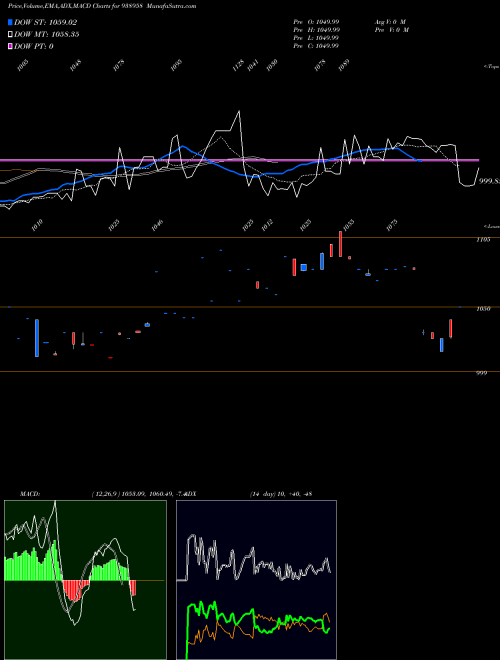Click the 'Pre O: 1049.99' value

pos(316,22)
